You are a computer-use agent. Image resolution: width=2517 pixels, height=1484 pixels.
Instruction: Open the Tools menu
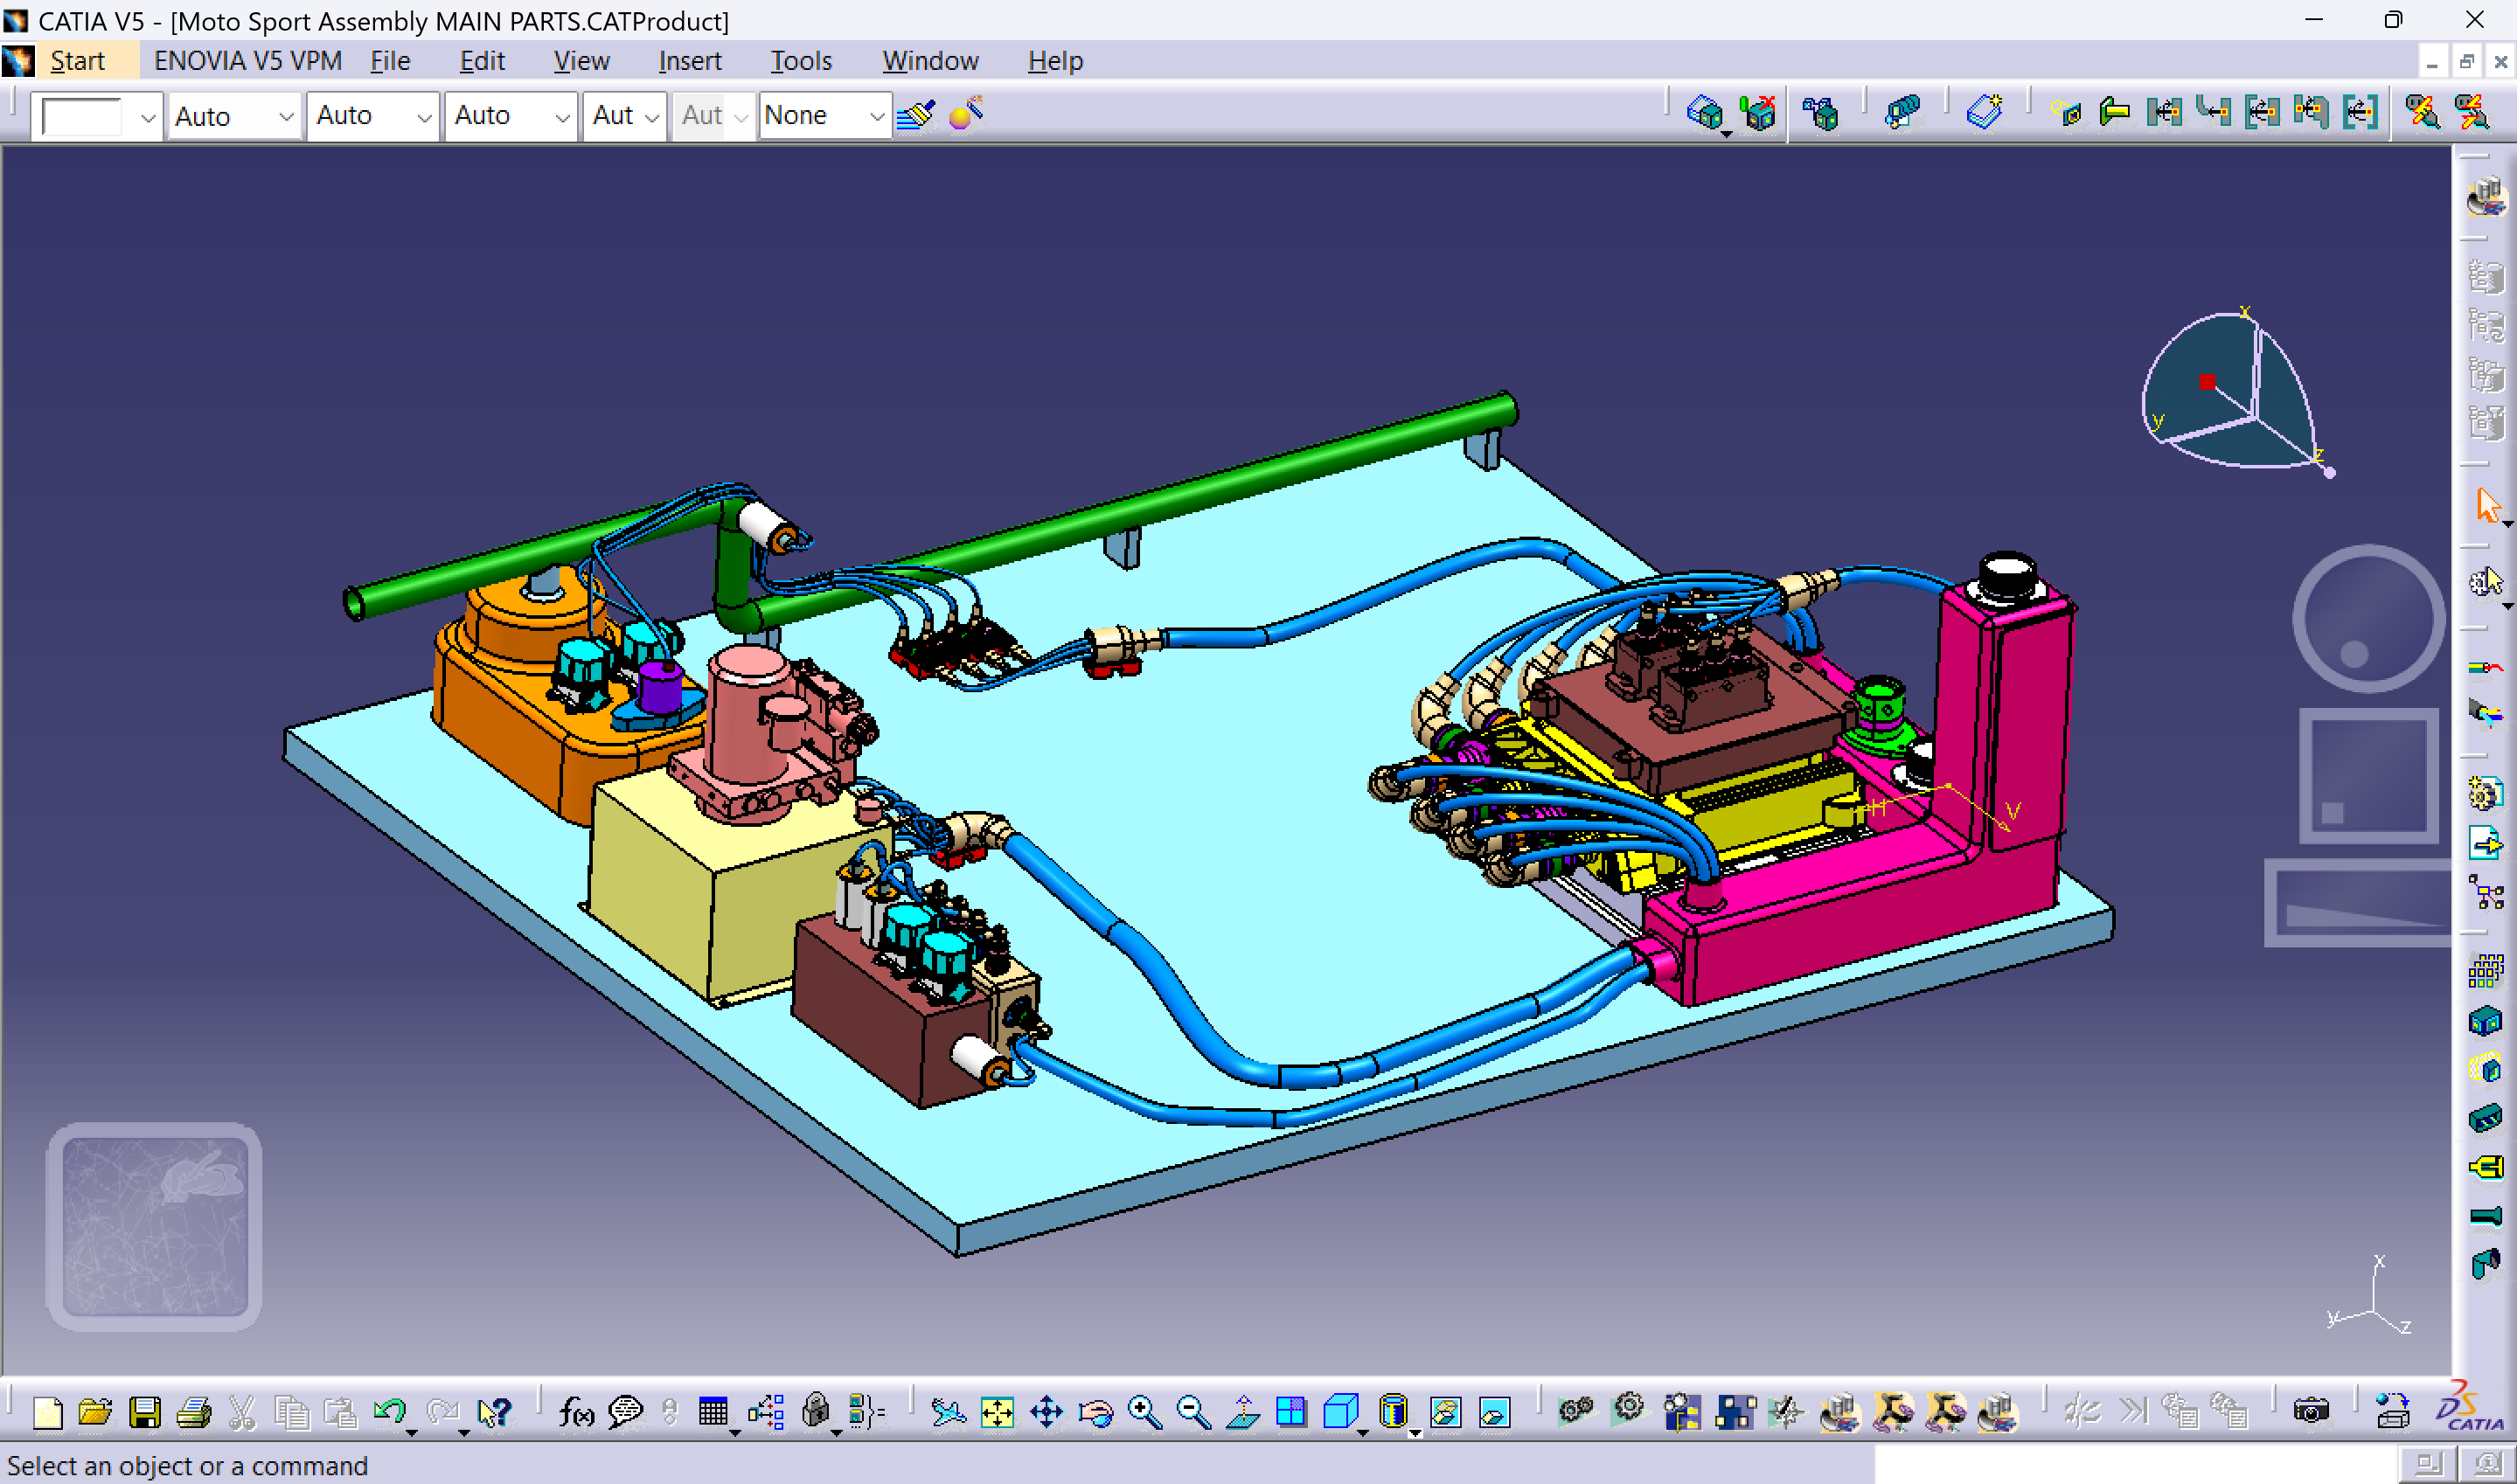tap(800, 60)
